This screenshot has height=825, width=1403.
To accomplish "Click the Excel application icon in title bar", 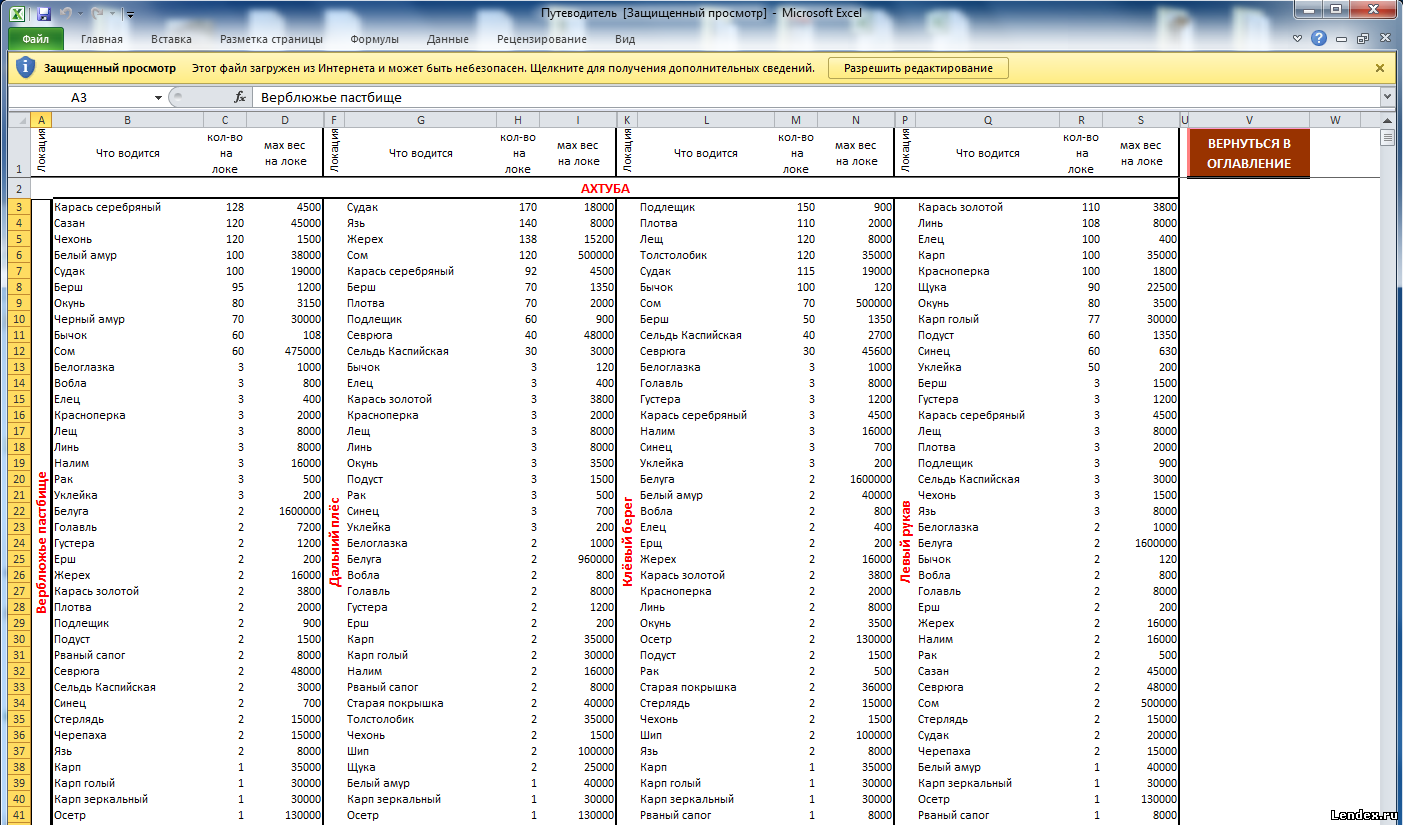I will click(x=17, y=14).
